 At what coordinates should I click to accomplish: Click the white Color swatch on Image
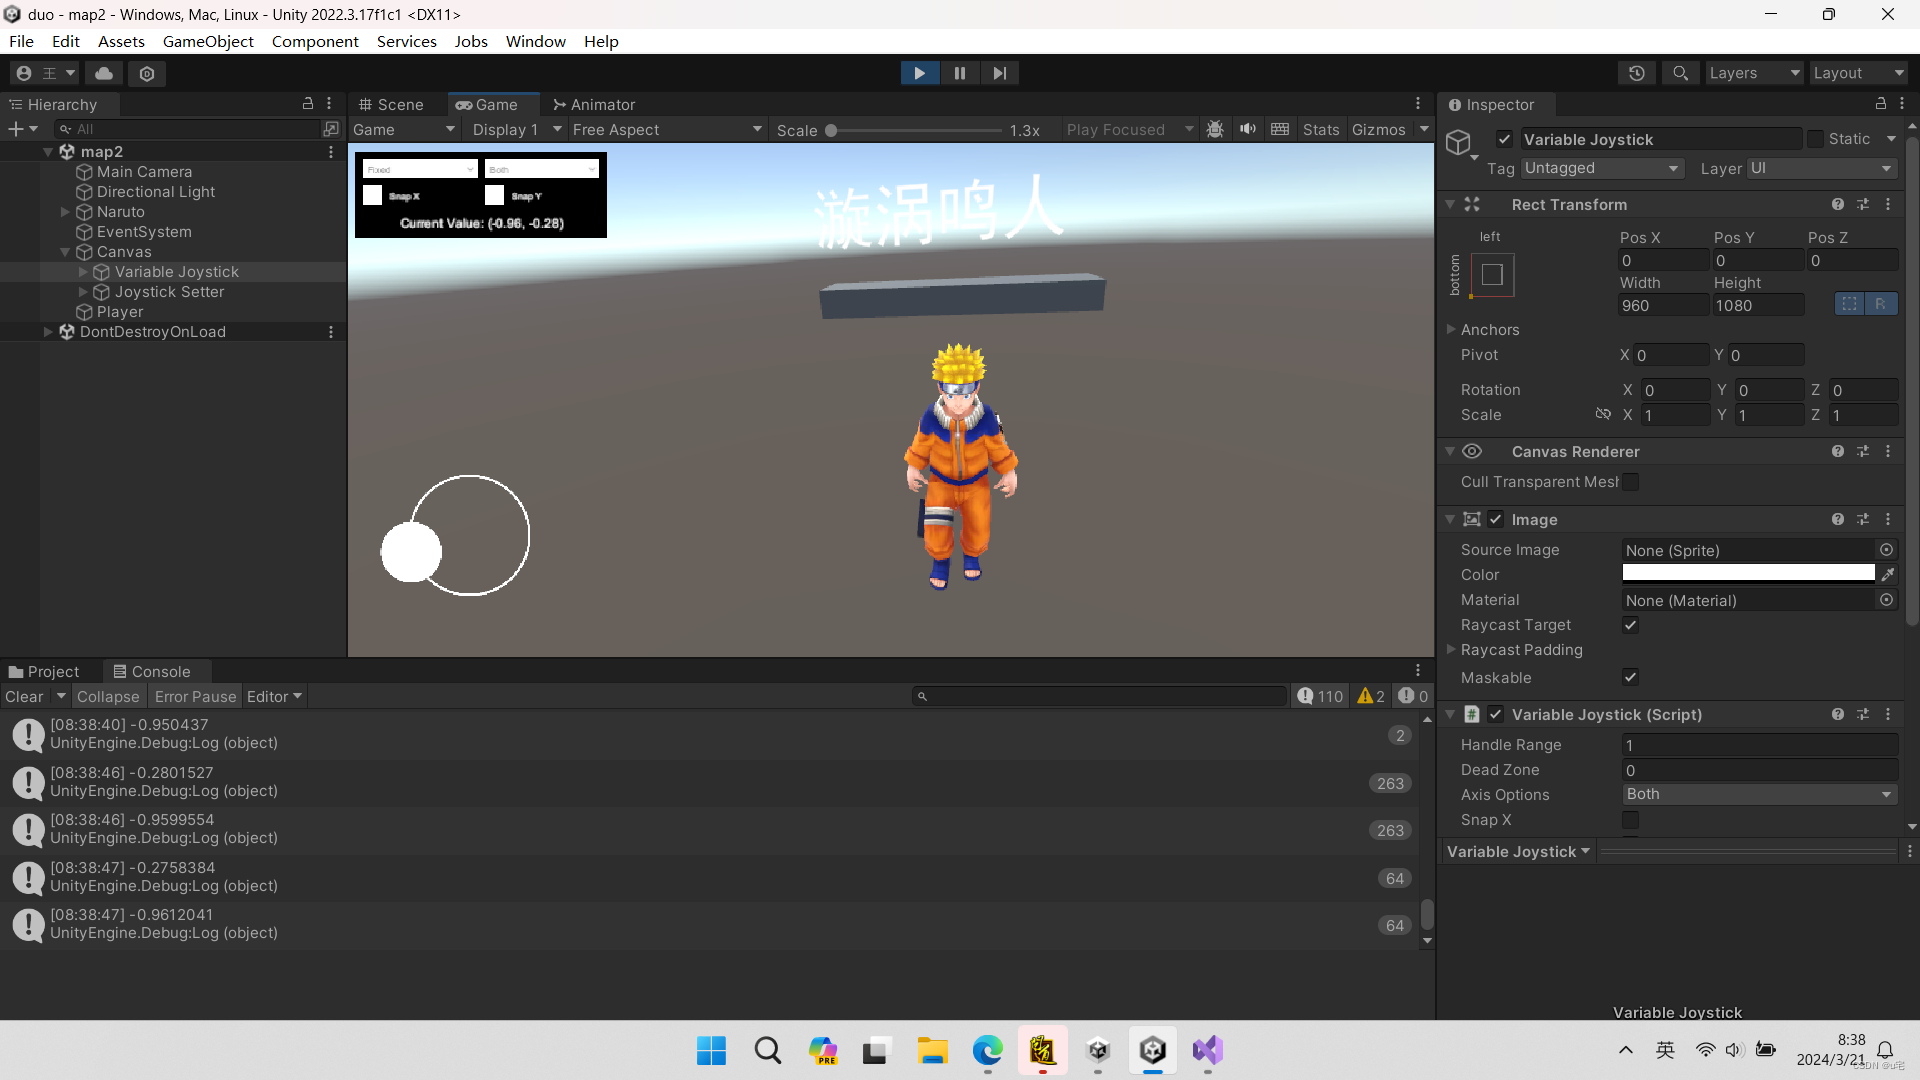(1748, 573)
